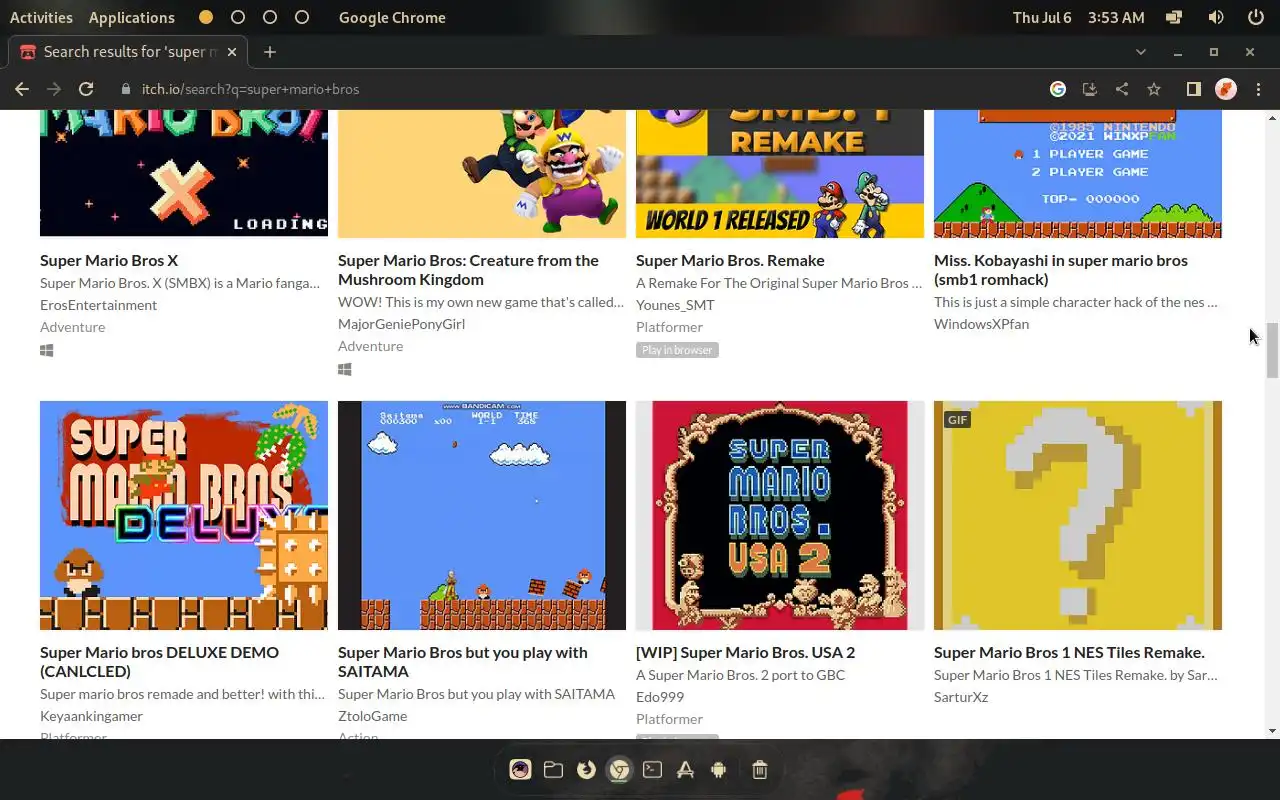
Task: Open the Chrome profile avatar
Action: click(1226, 89)
